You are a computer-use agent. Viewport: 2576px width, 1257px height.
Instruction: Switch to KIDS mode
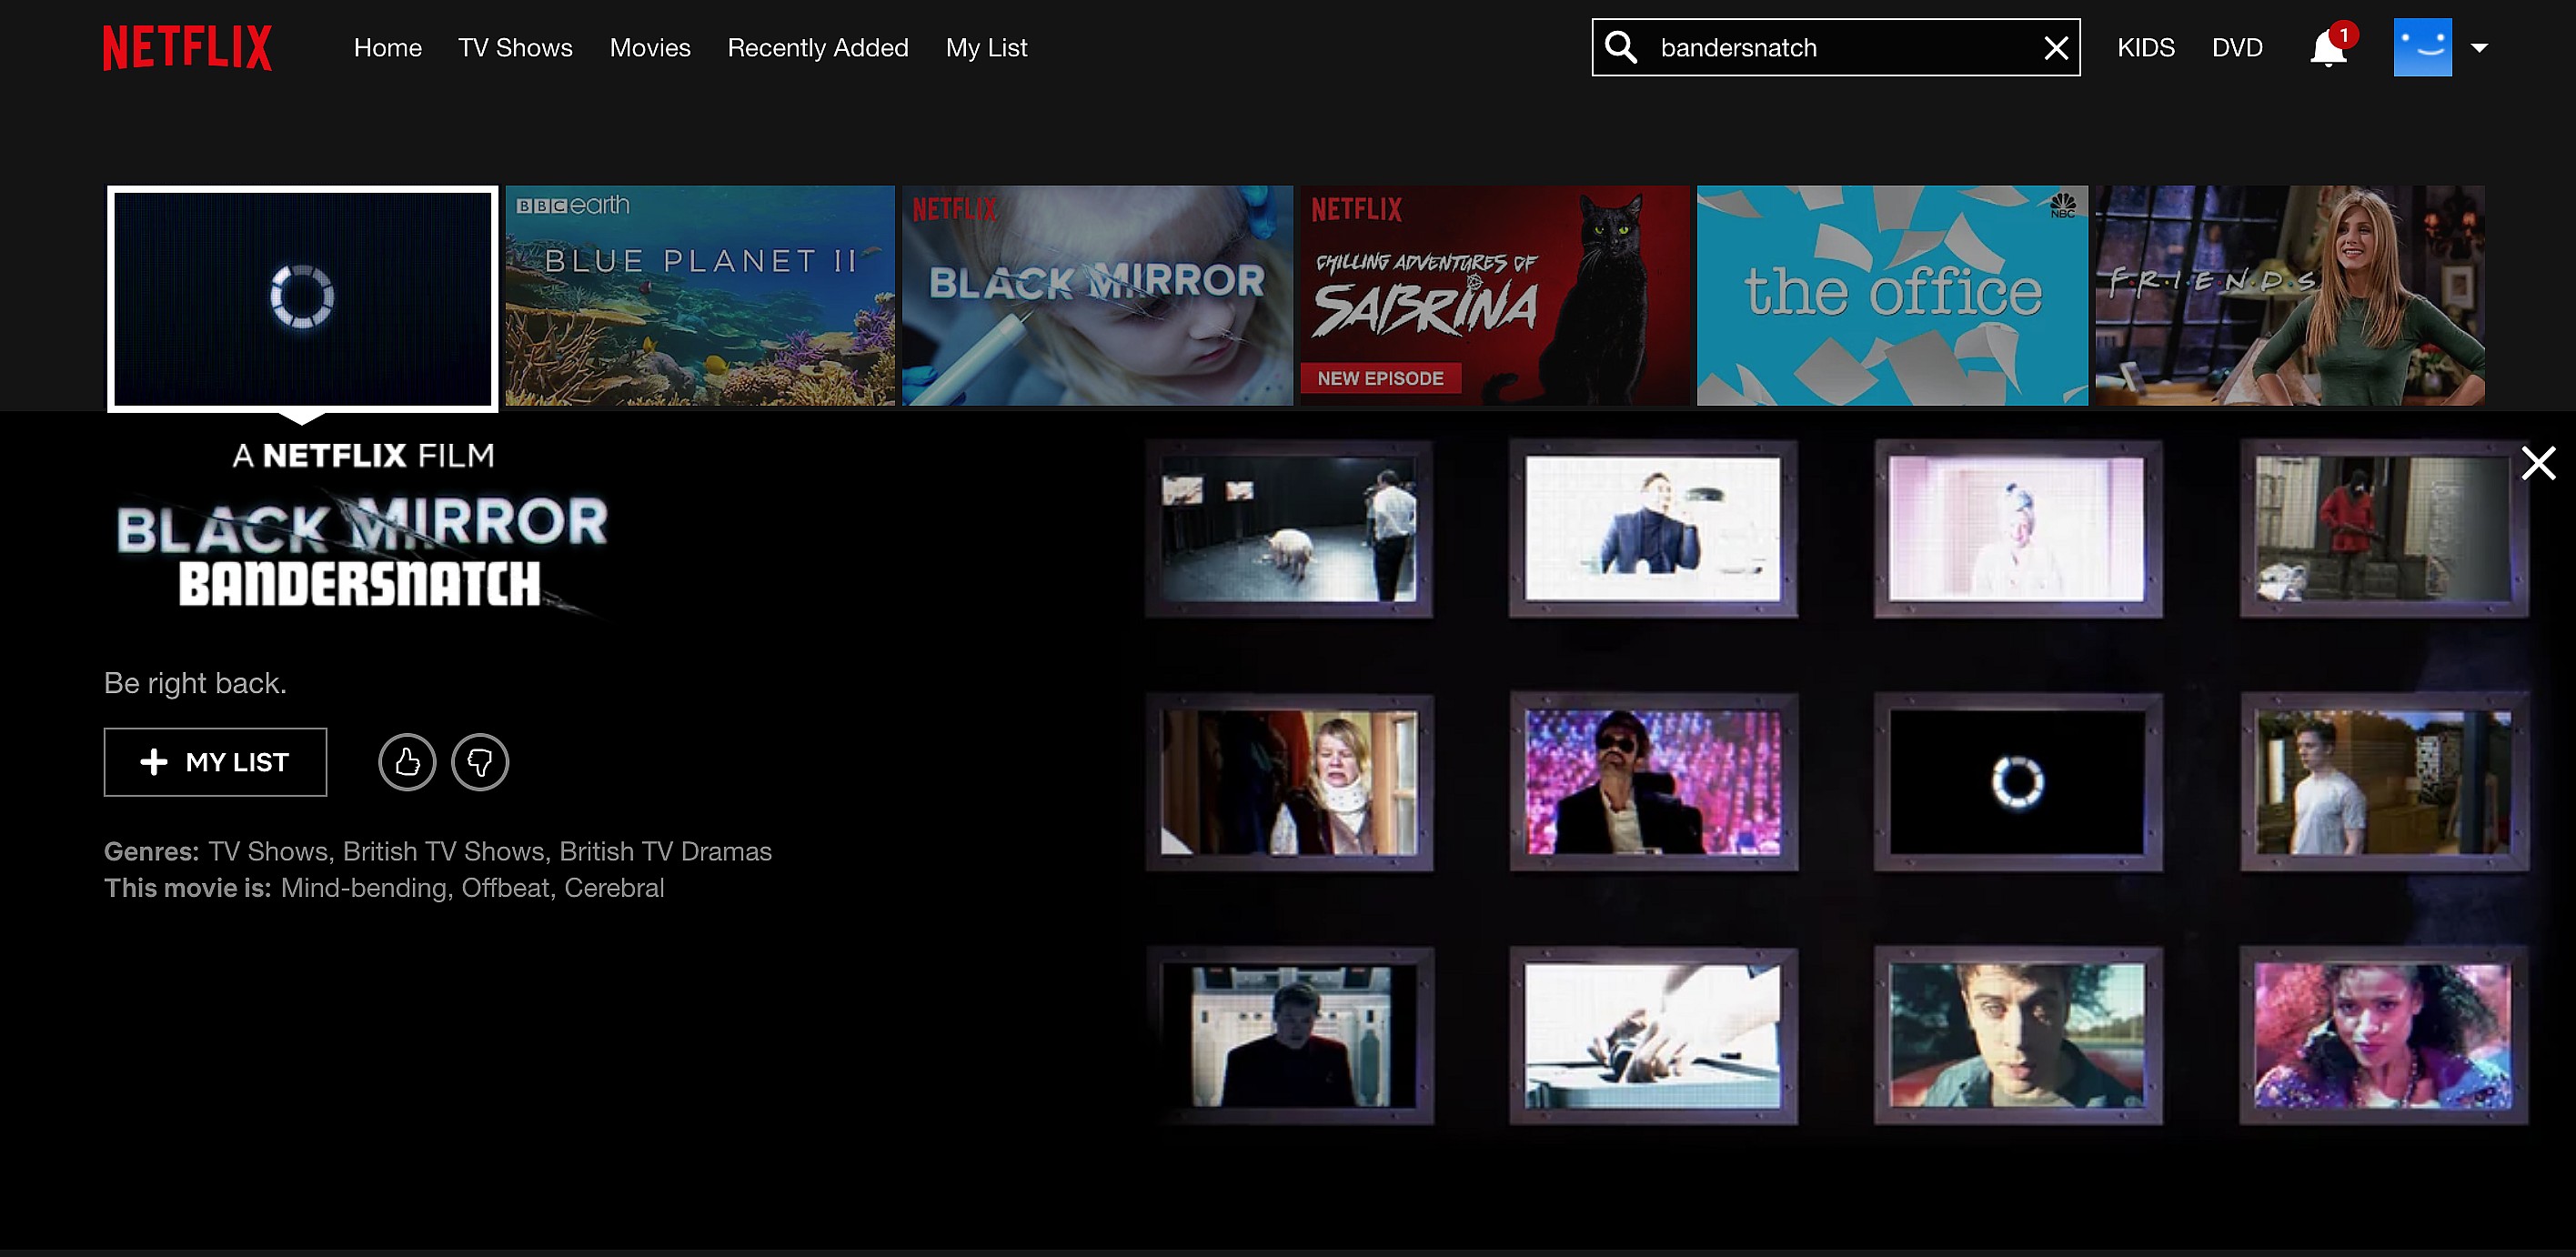coord(2146,48)
